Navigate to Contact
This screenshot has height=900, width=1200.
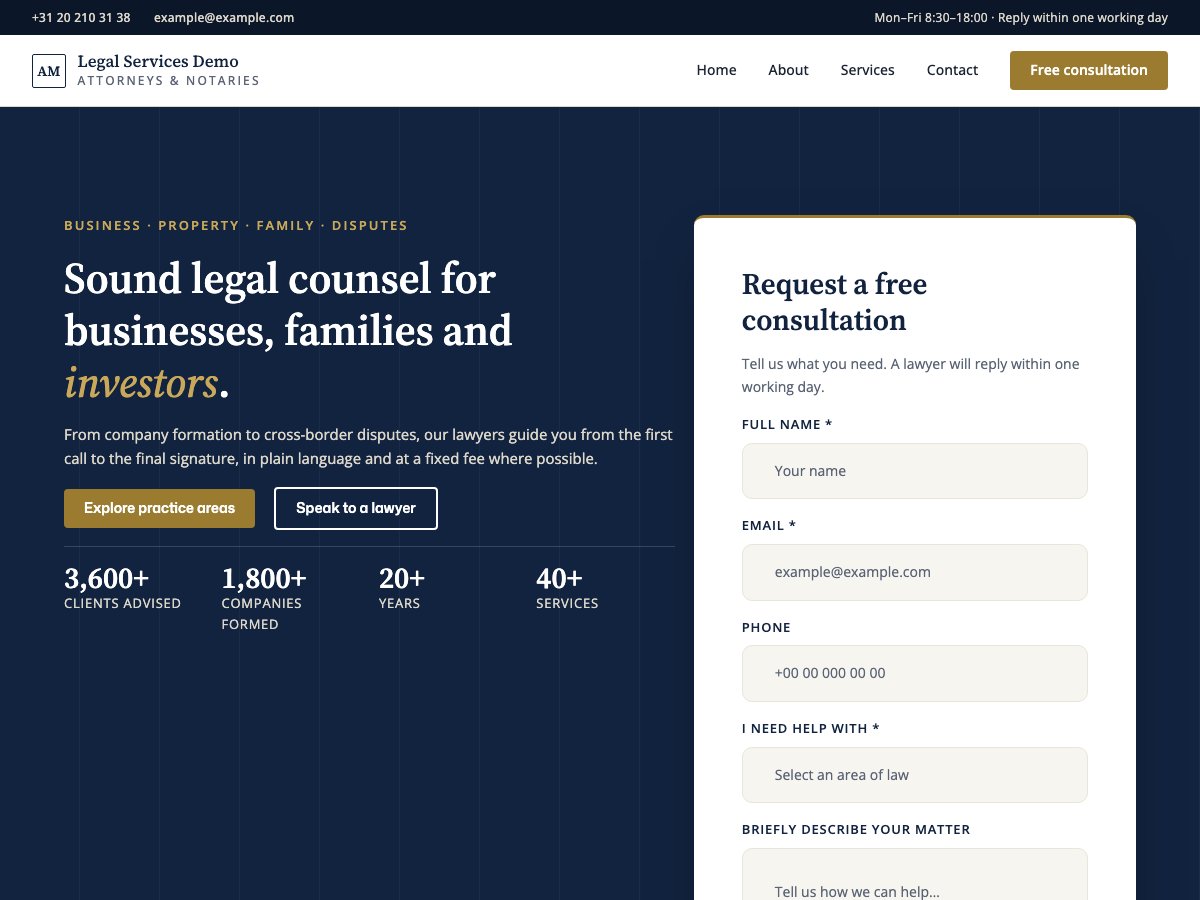tap(952, 70)
